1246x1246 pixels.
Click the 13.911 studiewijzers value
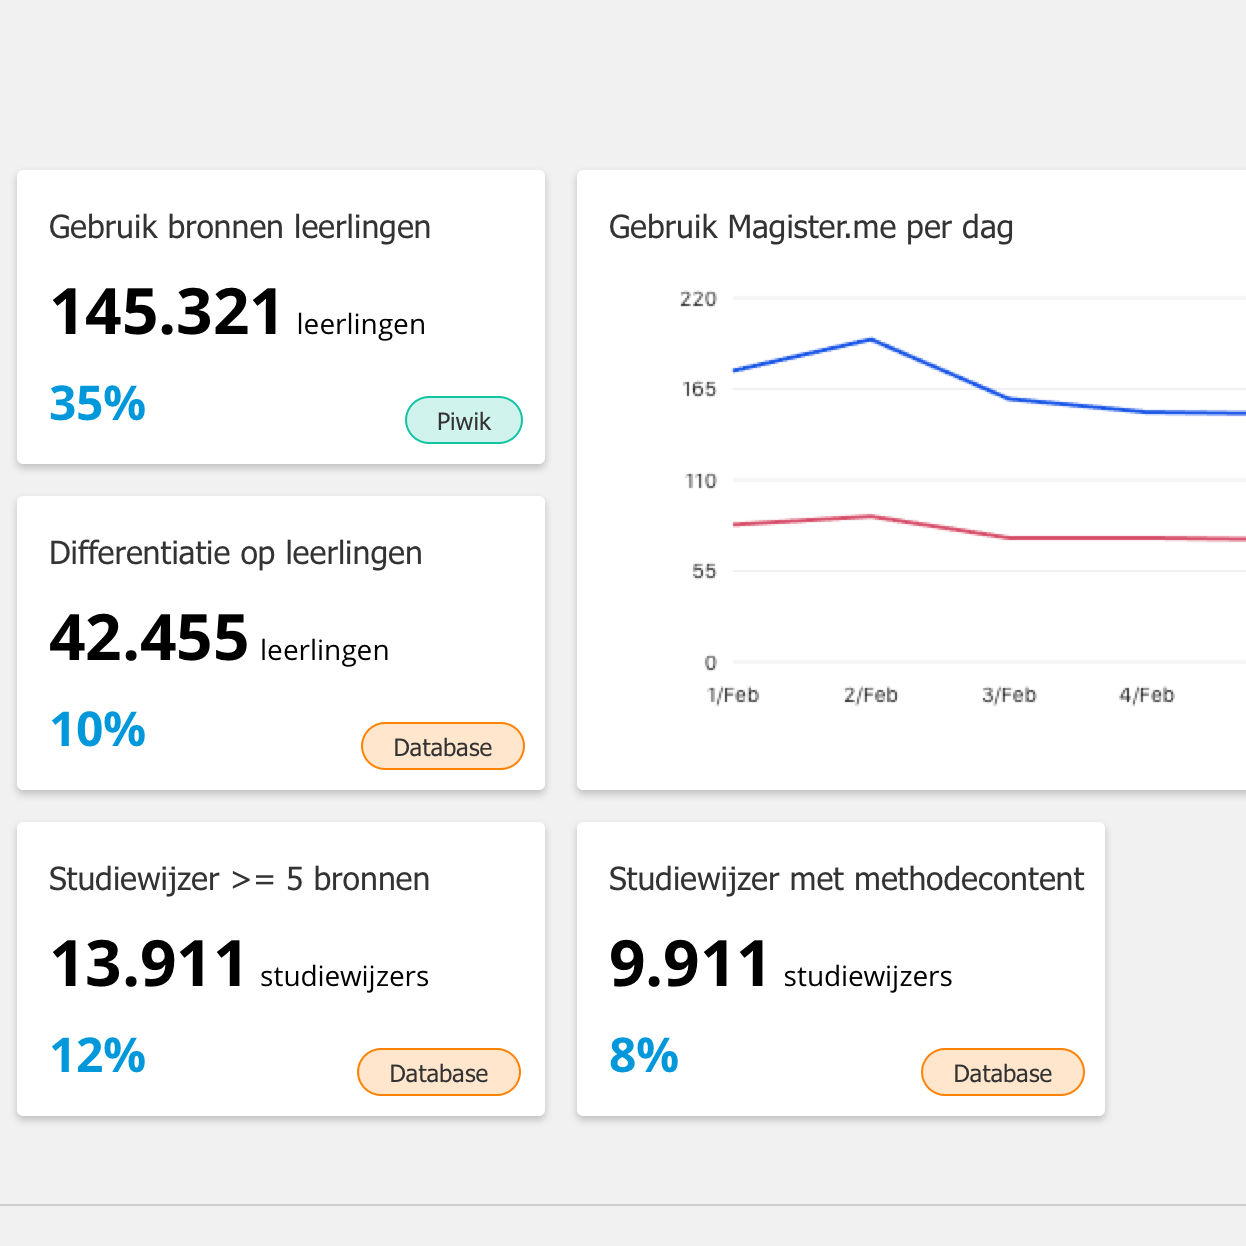[x=240, y=965]
